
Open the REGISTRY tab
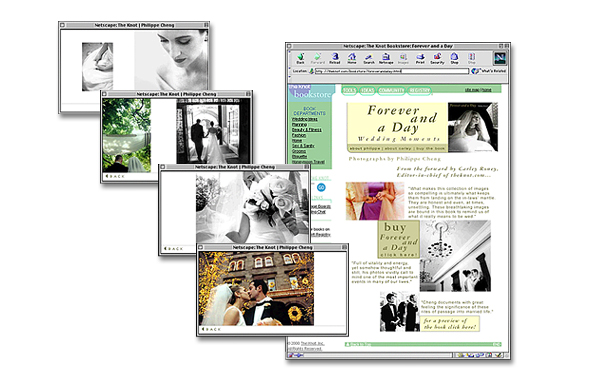(x=419, y=90)
